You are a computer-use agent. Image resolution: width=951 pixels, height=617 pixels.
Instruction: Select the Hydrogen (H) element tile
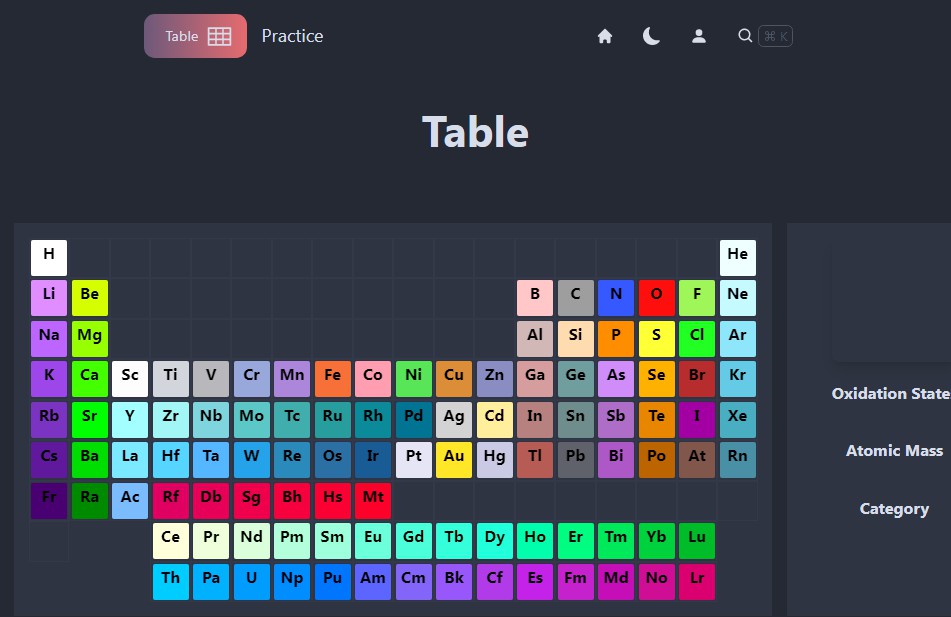pos(48,257)
